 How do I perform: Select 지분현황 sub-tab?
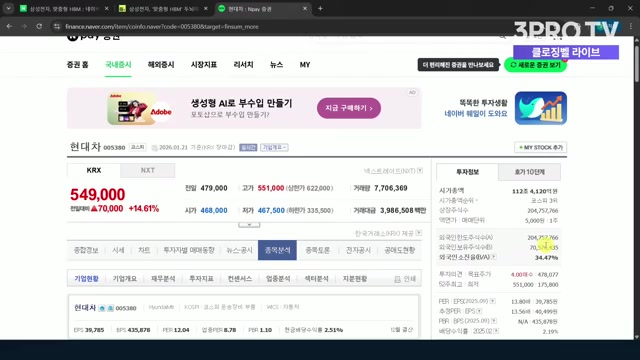[x=355, y=279]
